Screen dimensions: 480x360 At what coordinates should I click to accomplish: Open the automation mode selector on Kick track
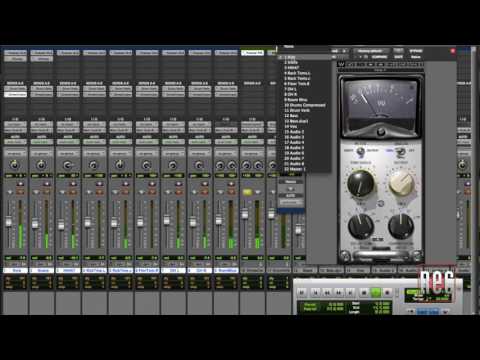point(15,142)
